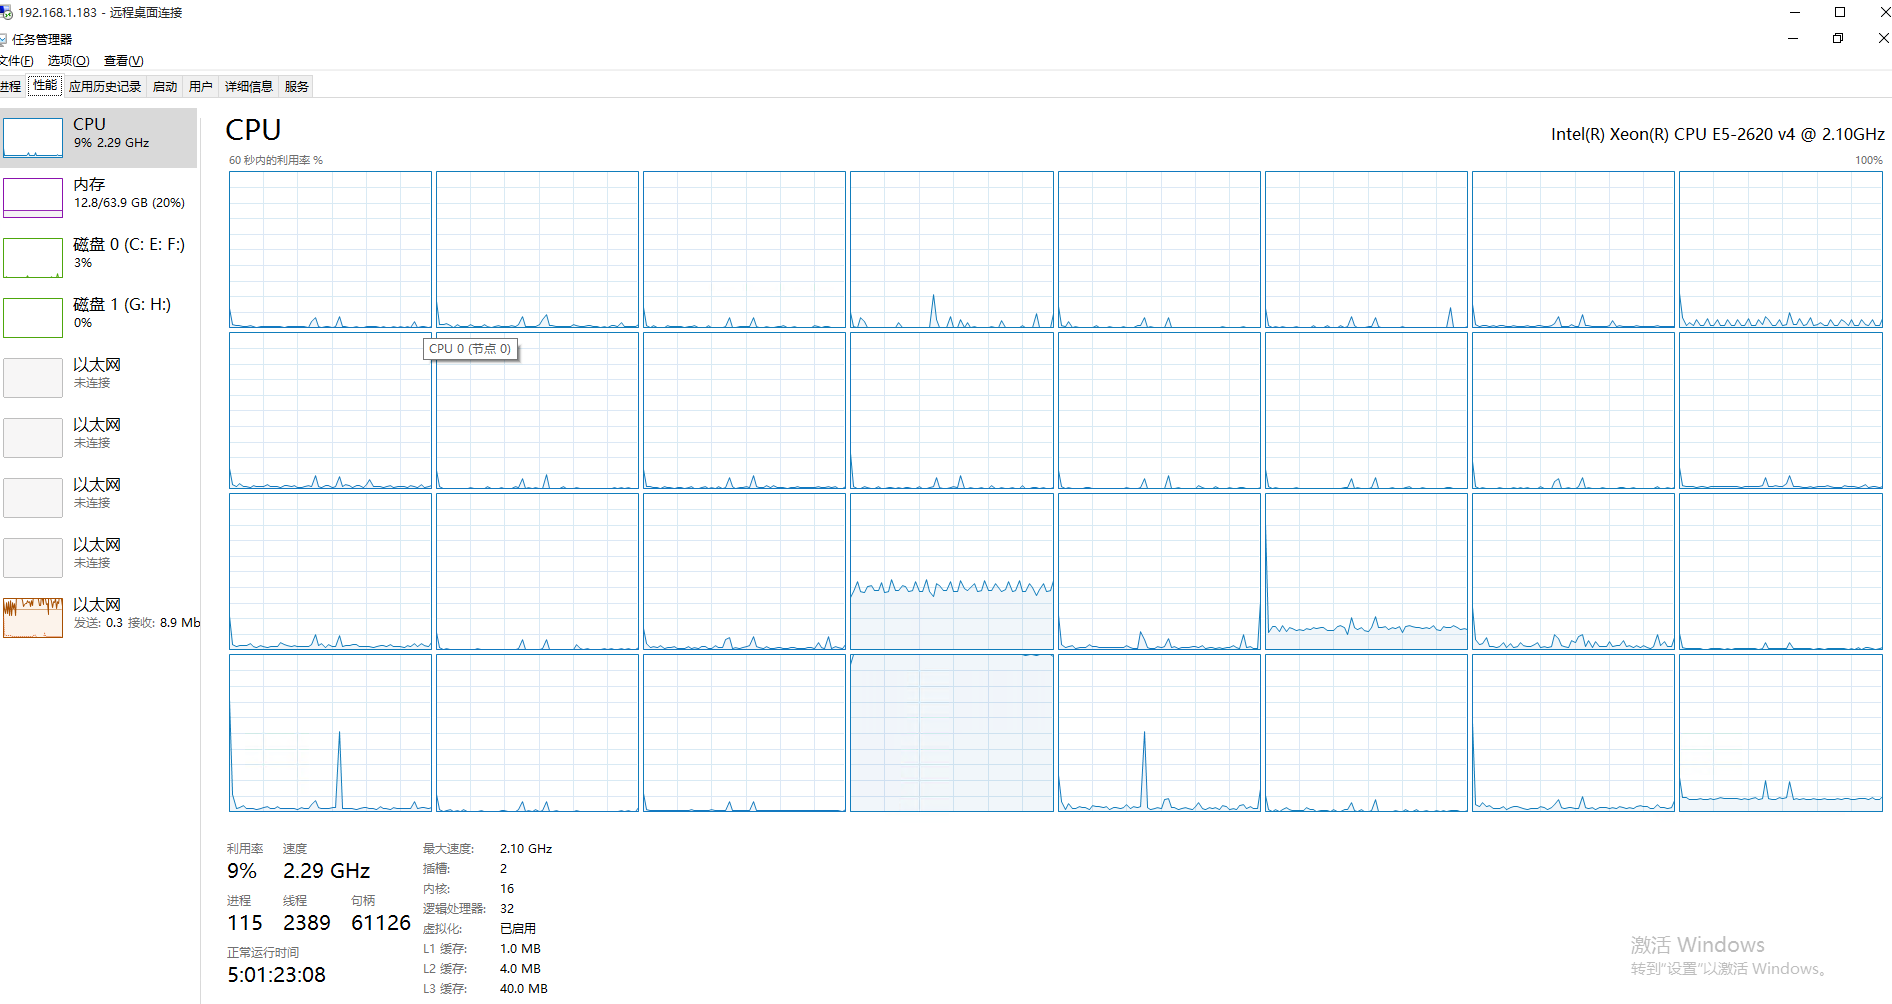Screen dimensions: 1892x1004
Task: Click the 正常运行时间 uptime value
Action: 276,973
